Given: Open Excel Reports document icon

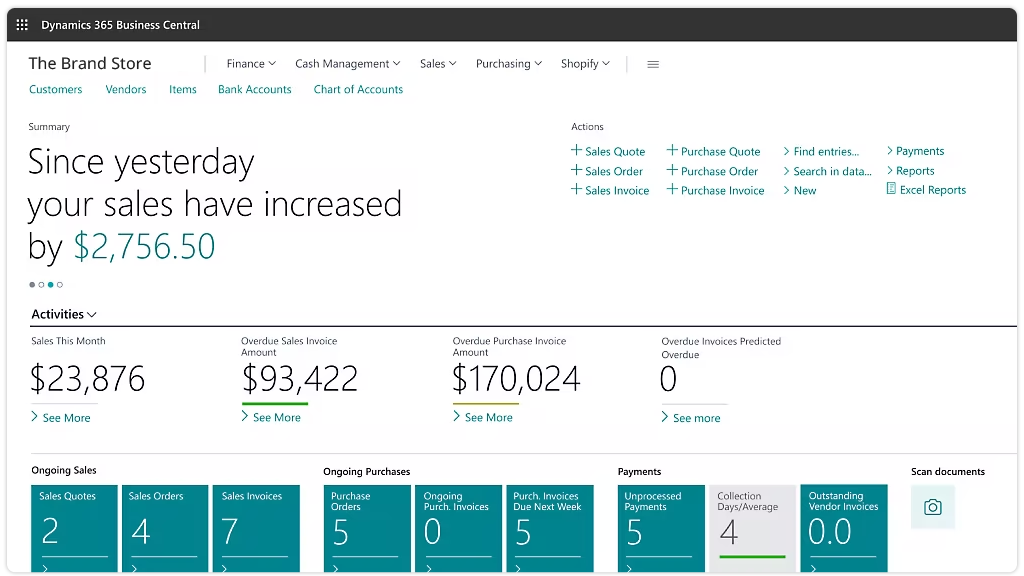Looking at the screenshot, I should (x=891, y=189).
